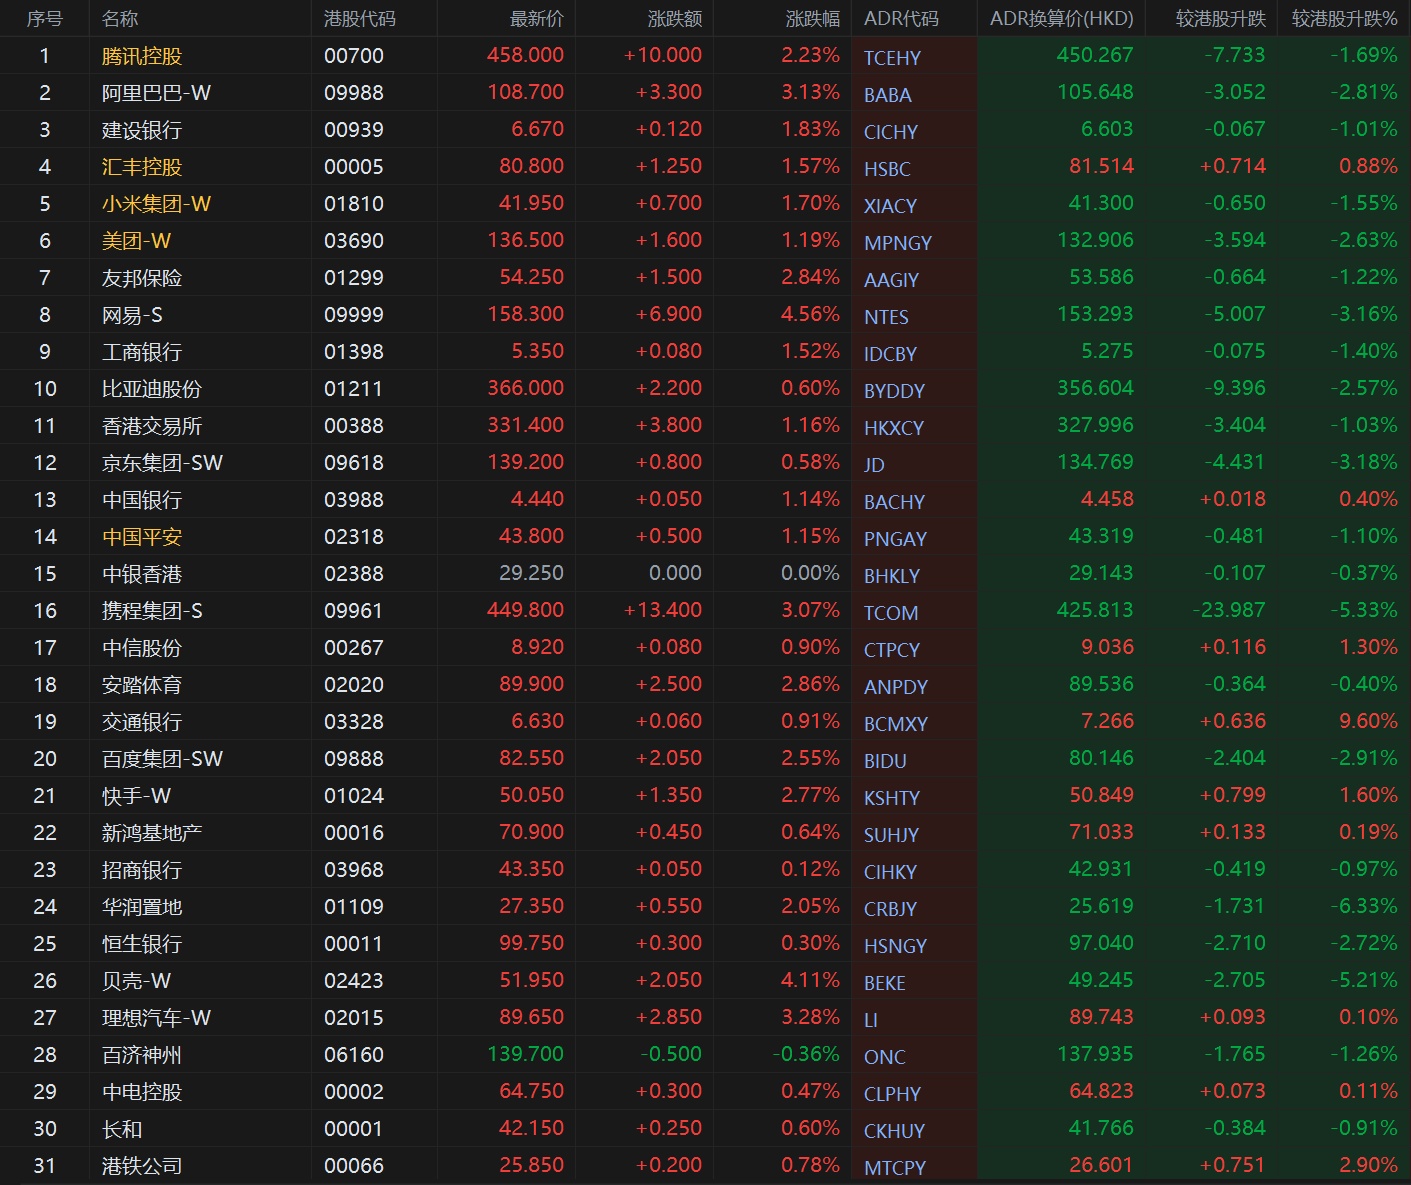Select 阿里巴巴-W in the name column
Screen dimensions: 1411x1185
pos(156,93)
